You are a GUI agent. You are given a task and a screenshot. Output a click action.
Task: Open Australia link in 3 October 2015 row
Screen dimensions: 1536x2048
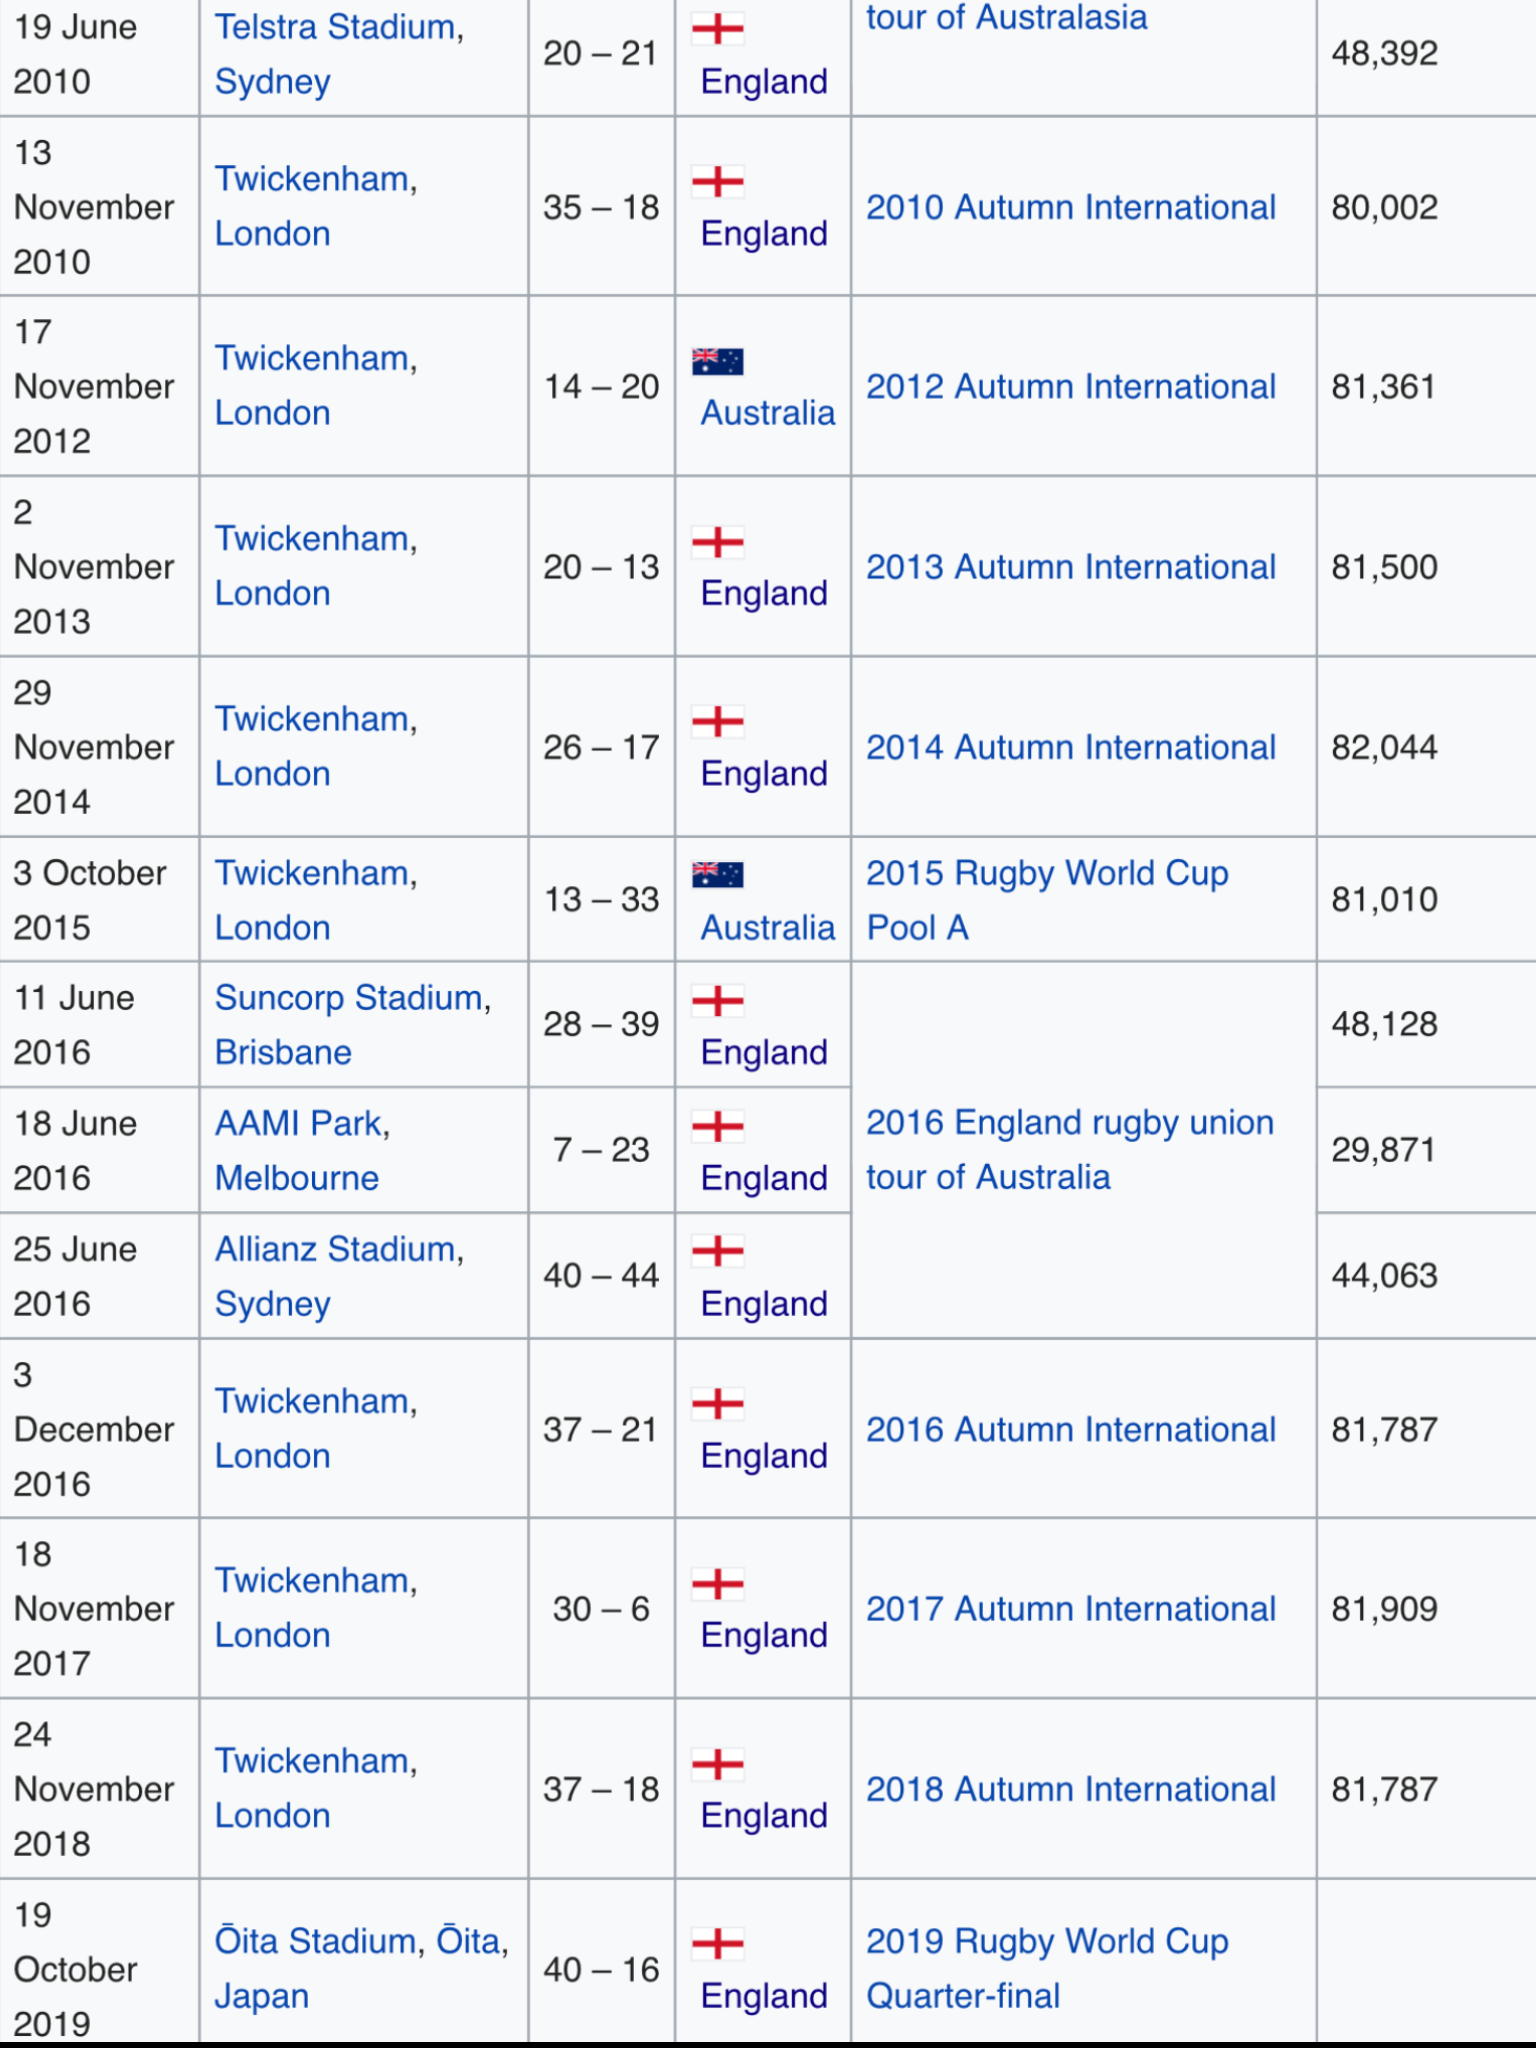[x=767, y=927]
